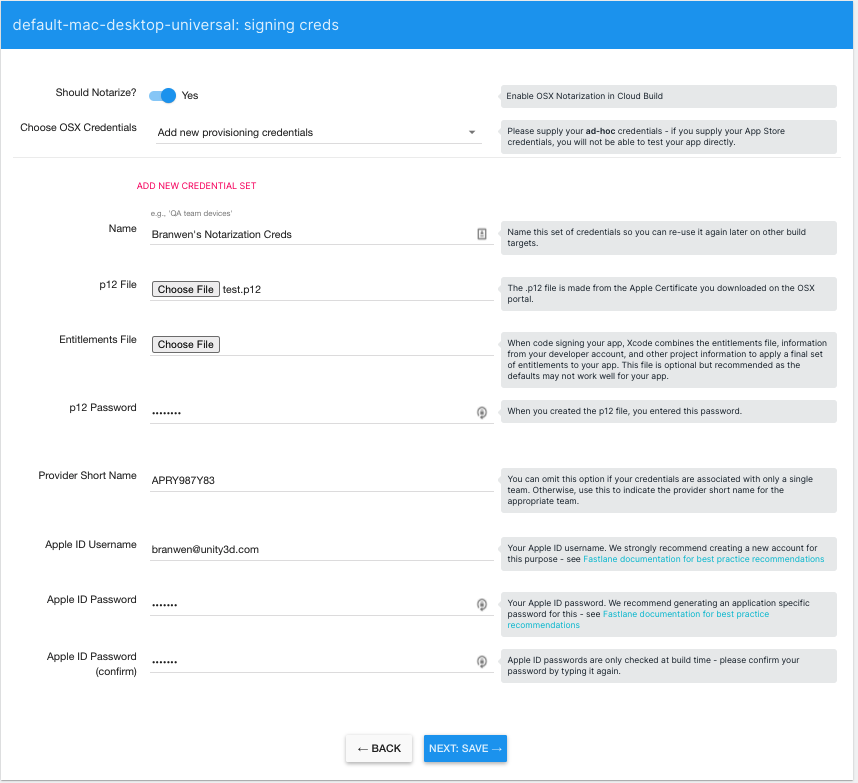Screen dimensions: 858x783
Task: Click the p12 Password entry field
Action: click(x=300, y=412)
